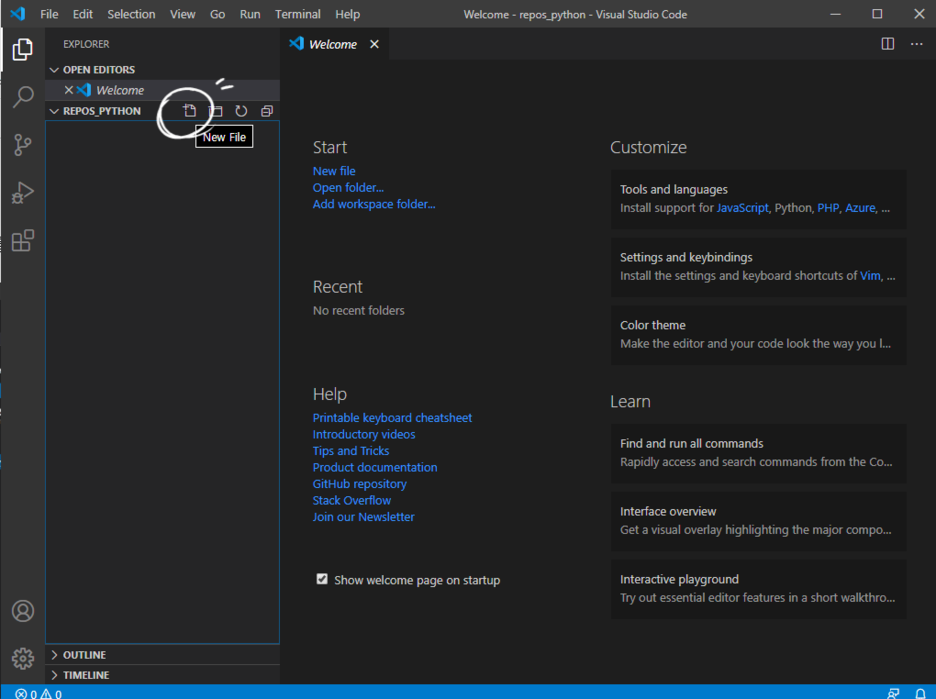Click the EXPLORER panel title
Viewport: 936px width, 699px height.
point(86,44)
